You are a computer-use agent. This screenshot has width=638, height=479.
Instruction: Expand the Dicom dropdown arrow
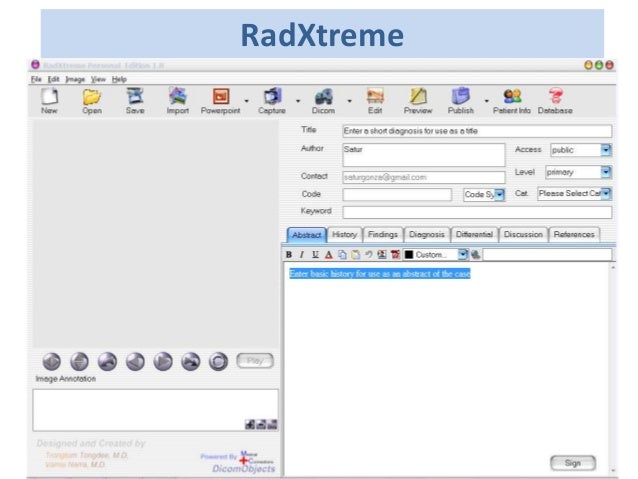(x=349, y=101)
